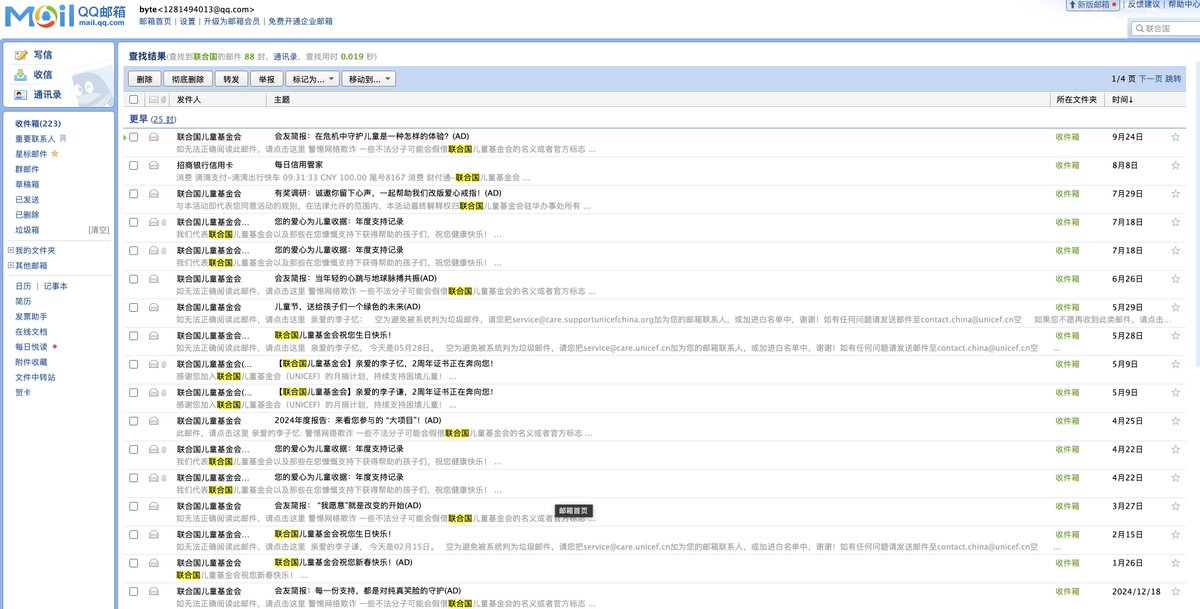Click the 跳转 page jump link
The image size is (1200, 609).
[x=1173, y=78]
